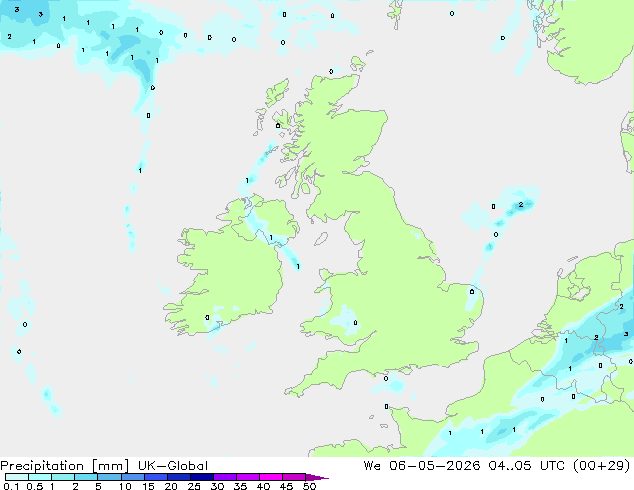Pick the 20–25 mm dark blue swatch
Image resolution: width=634 pixels, height=490 pixels.
click(178, 477)
